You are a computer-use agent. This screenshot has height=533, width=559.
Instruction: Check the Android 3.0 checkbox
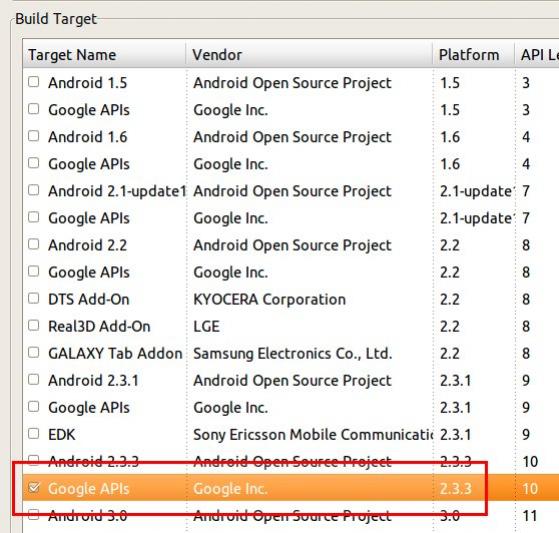[34, 514]
